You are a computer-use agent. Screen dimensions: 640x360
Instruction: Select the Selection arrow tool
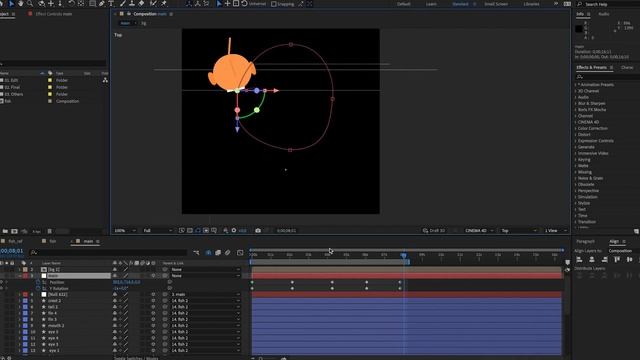pyautogui.click(x=11, y=4)
